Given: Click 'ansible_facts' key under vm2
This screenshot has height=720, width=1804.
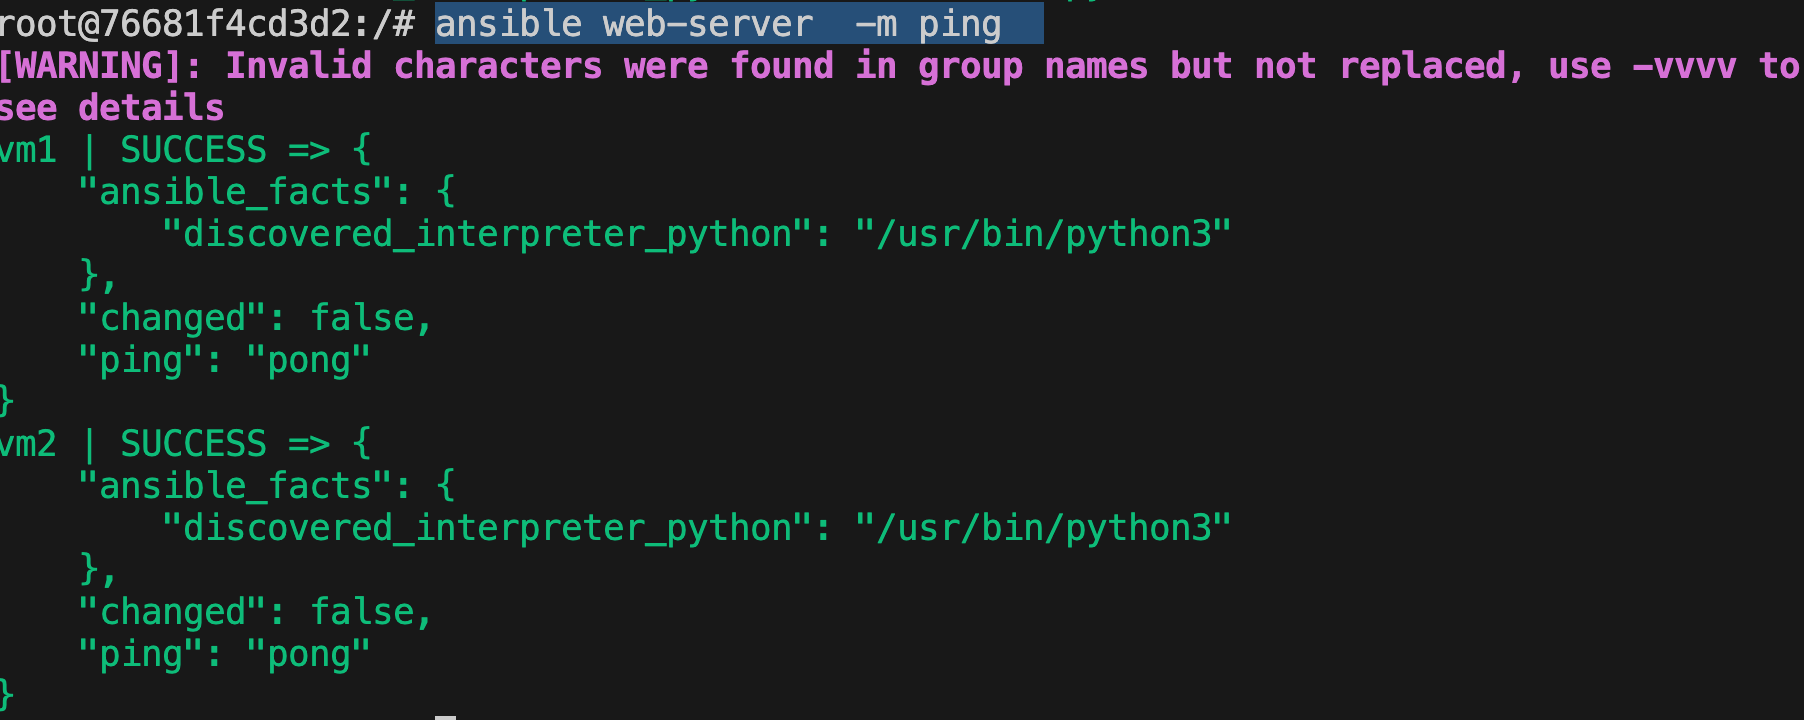Looking at the screenshot, I should click(235, 486).
